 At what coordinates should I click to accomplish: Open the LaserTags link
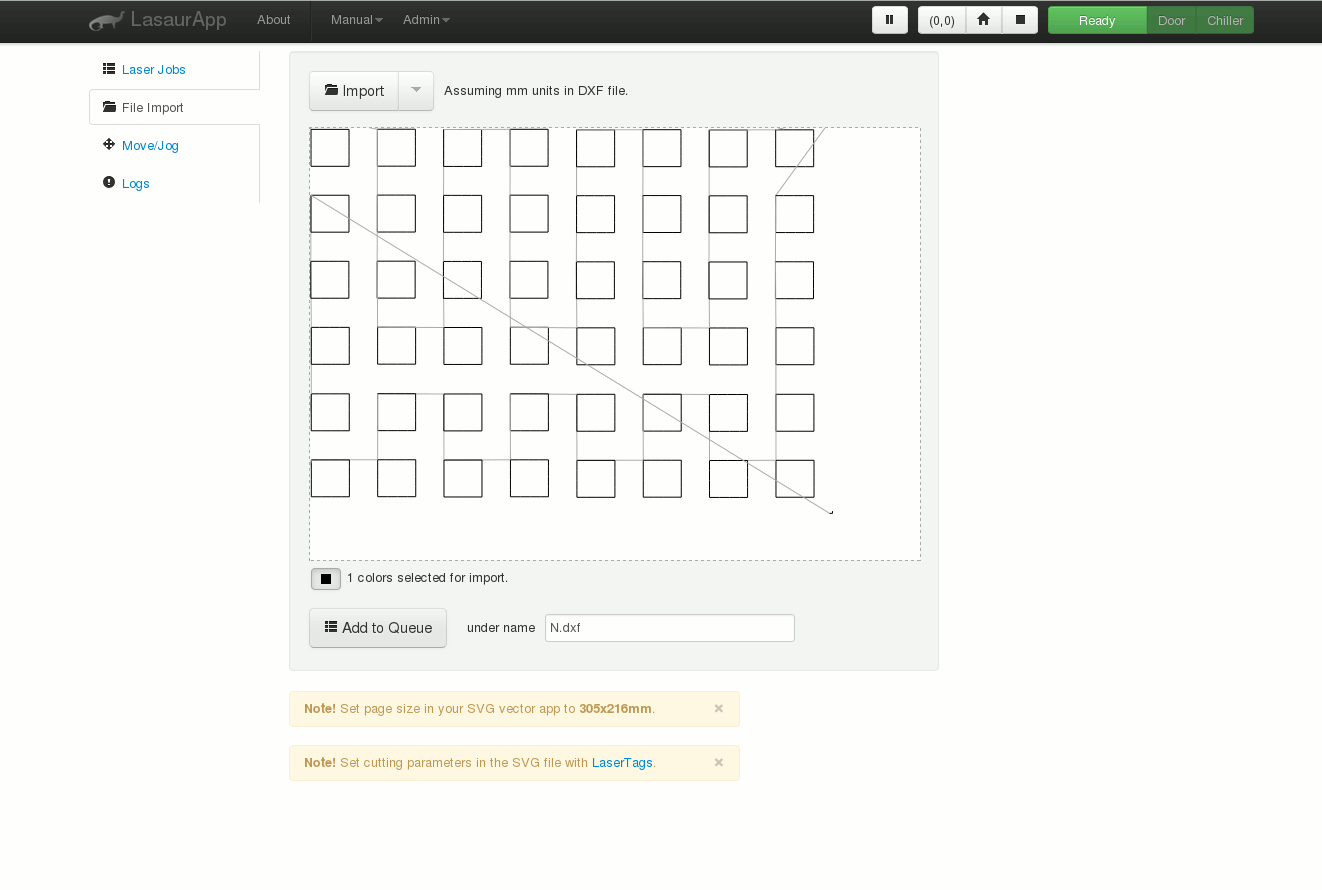click(622, 762)
